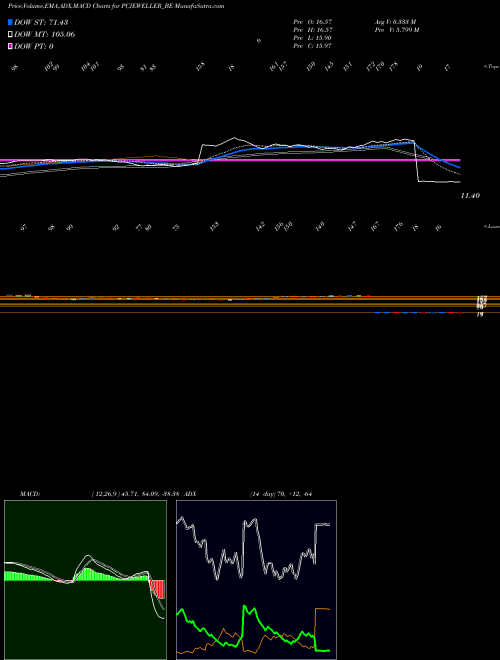Click the '(14 day) 70, +12, -64' ADX values
The height and width of the screenshot is (660, 500).
click(x=281, y=494)
